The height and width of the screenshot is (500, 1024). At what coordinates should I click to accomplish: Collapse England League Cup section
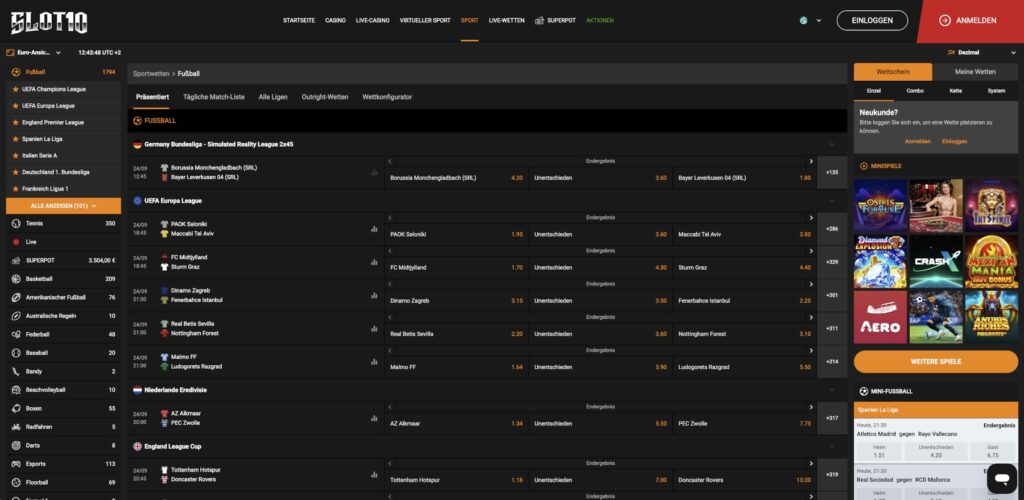click(x=832, y=446)
